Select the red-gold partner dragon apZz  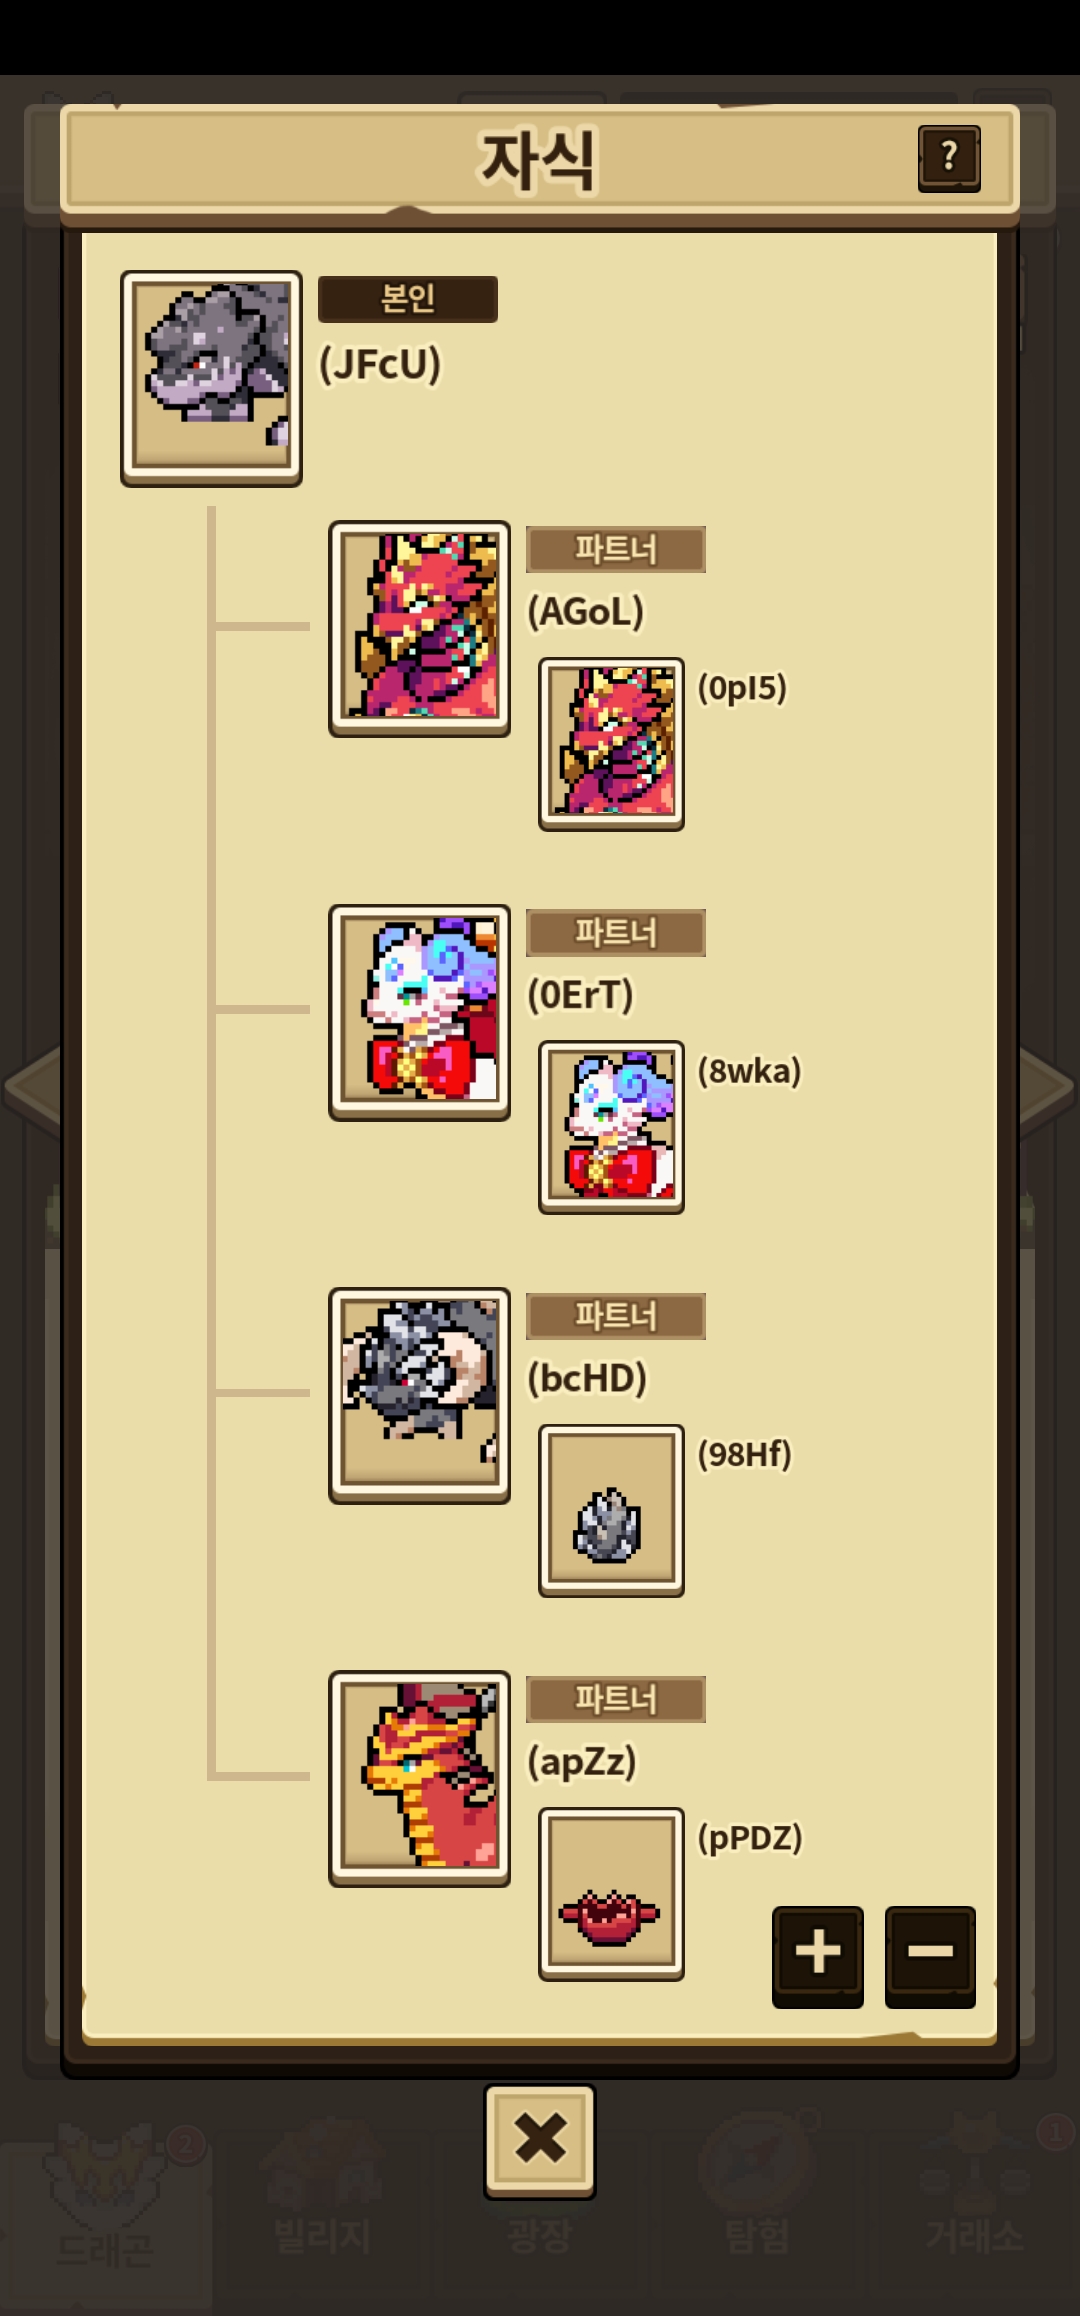pyautogui.click(x=419, y=1778)
